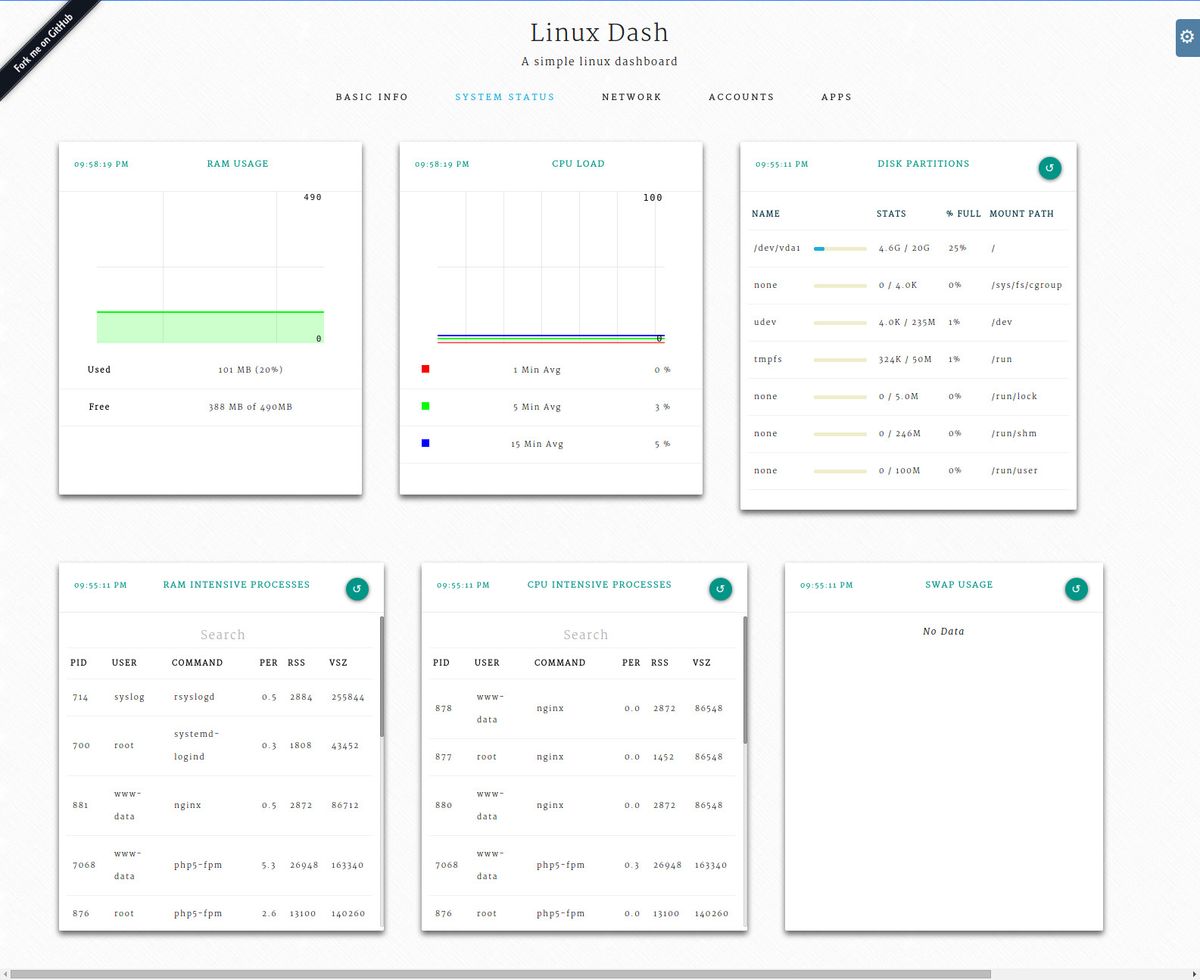The width and height of the screenshot is (1200, 980).
Task: Refresh the Swap Usage widget
Action: [1076, 589]
